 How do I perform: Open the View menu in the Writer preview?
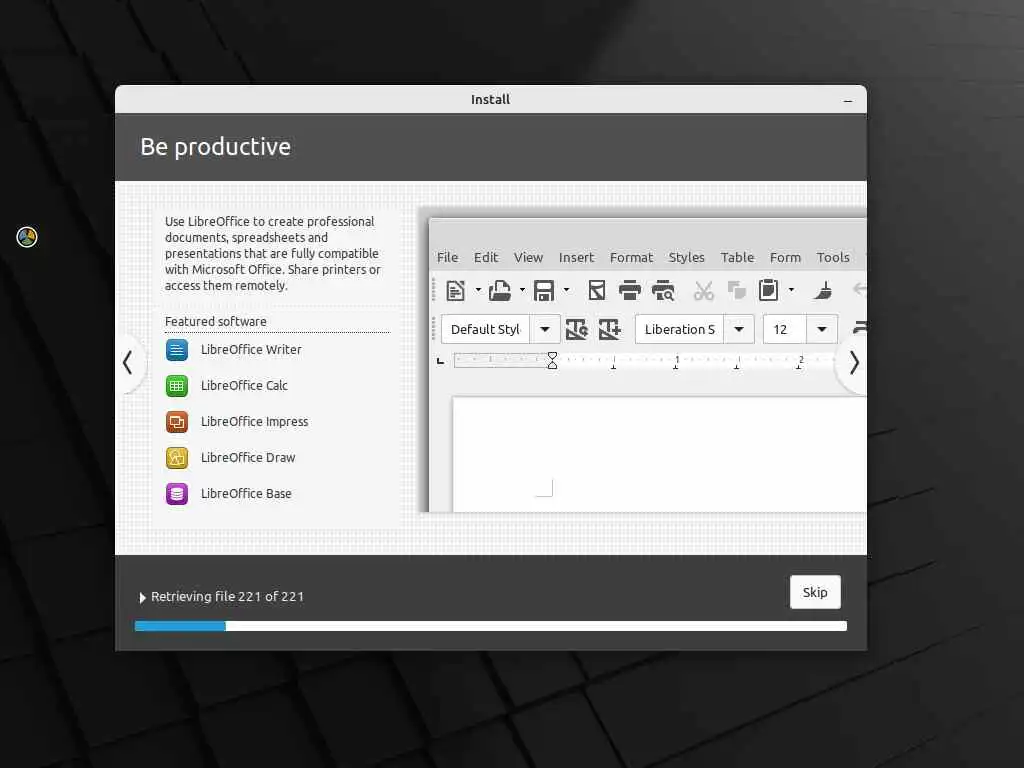pyautogui.click(x=528, y=257)
